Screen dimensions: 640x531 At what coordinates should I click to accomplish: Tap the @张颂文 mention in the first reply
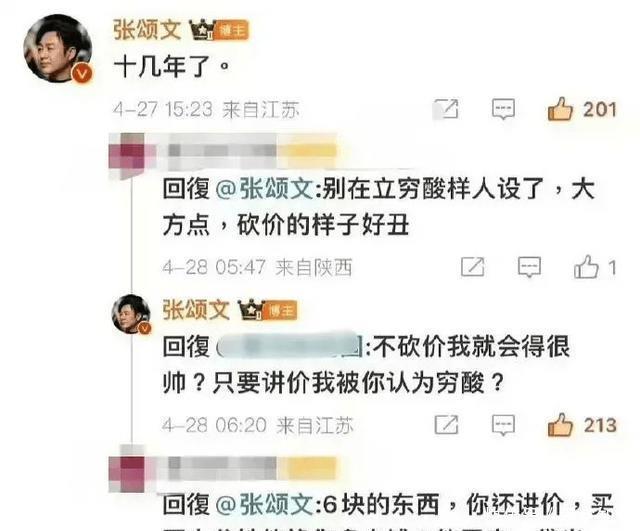click(x=264, y=189)
